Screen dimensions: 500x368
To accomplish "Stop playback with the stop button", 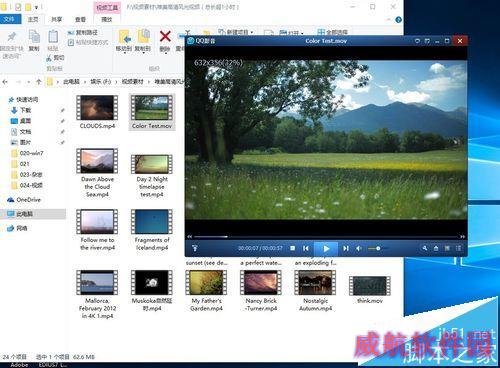I will click(x=292, y=248).
